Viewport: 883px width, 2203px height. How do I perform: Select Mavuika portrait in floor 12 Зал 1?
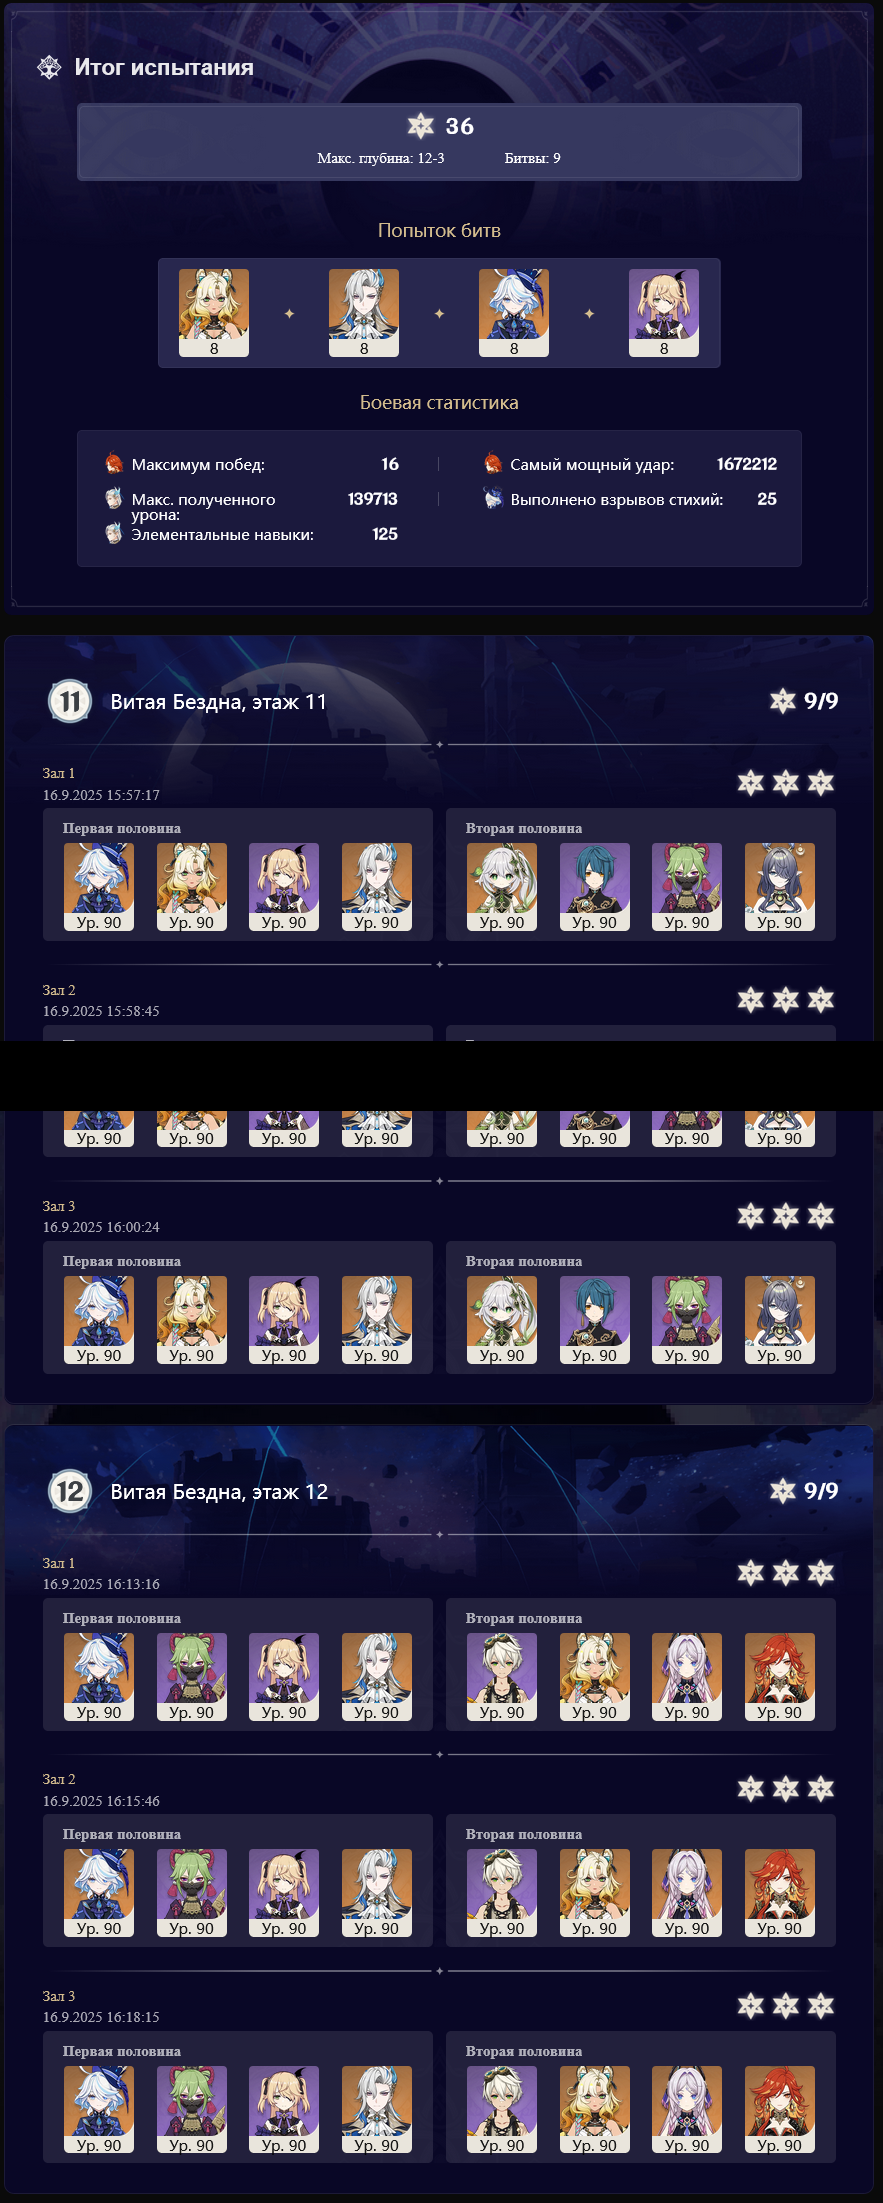coord(780,1677)
